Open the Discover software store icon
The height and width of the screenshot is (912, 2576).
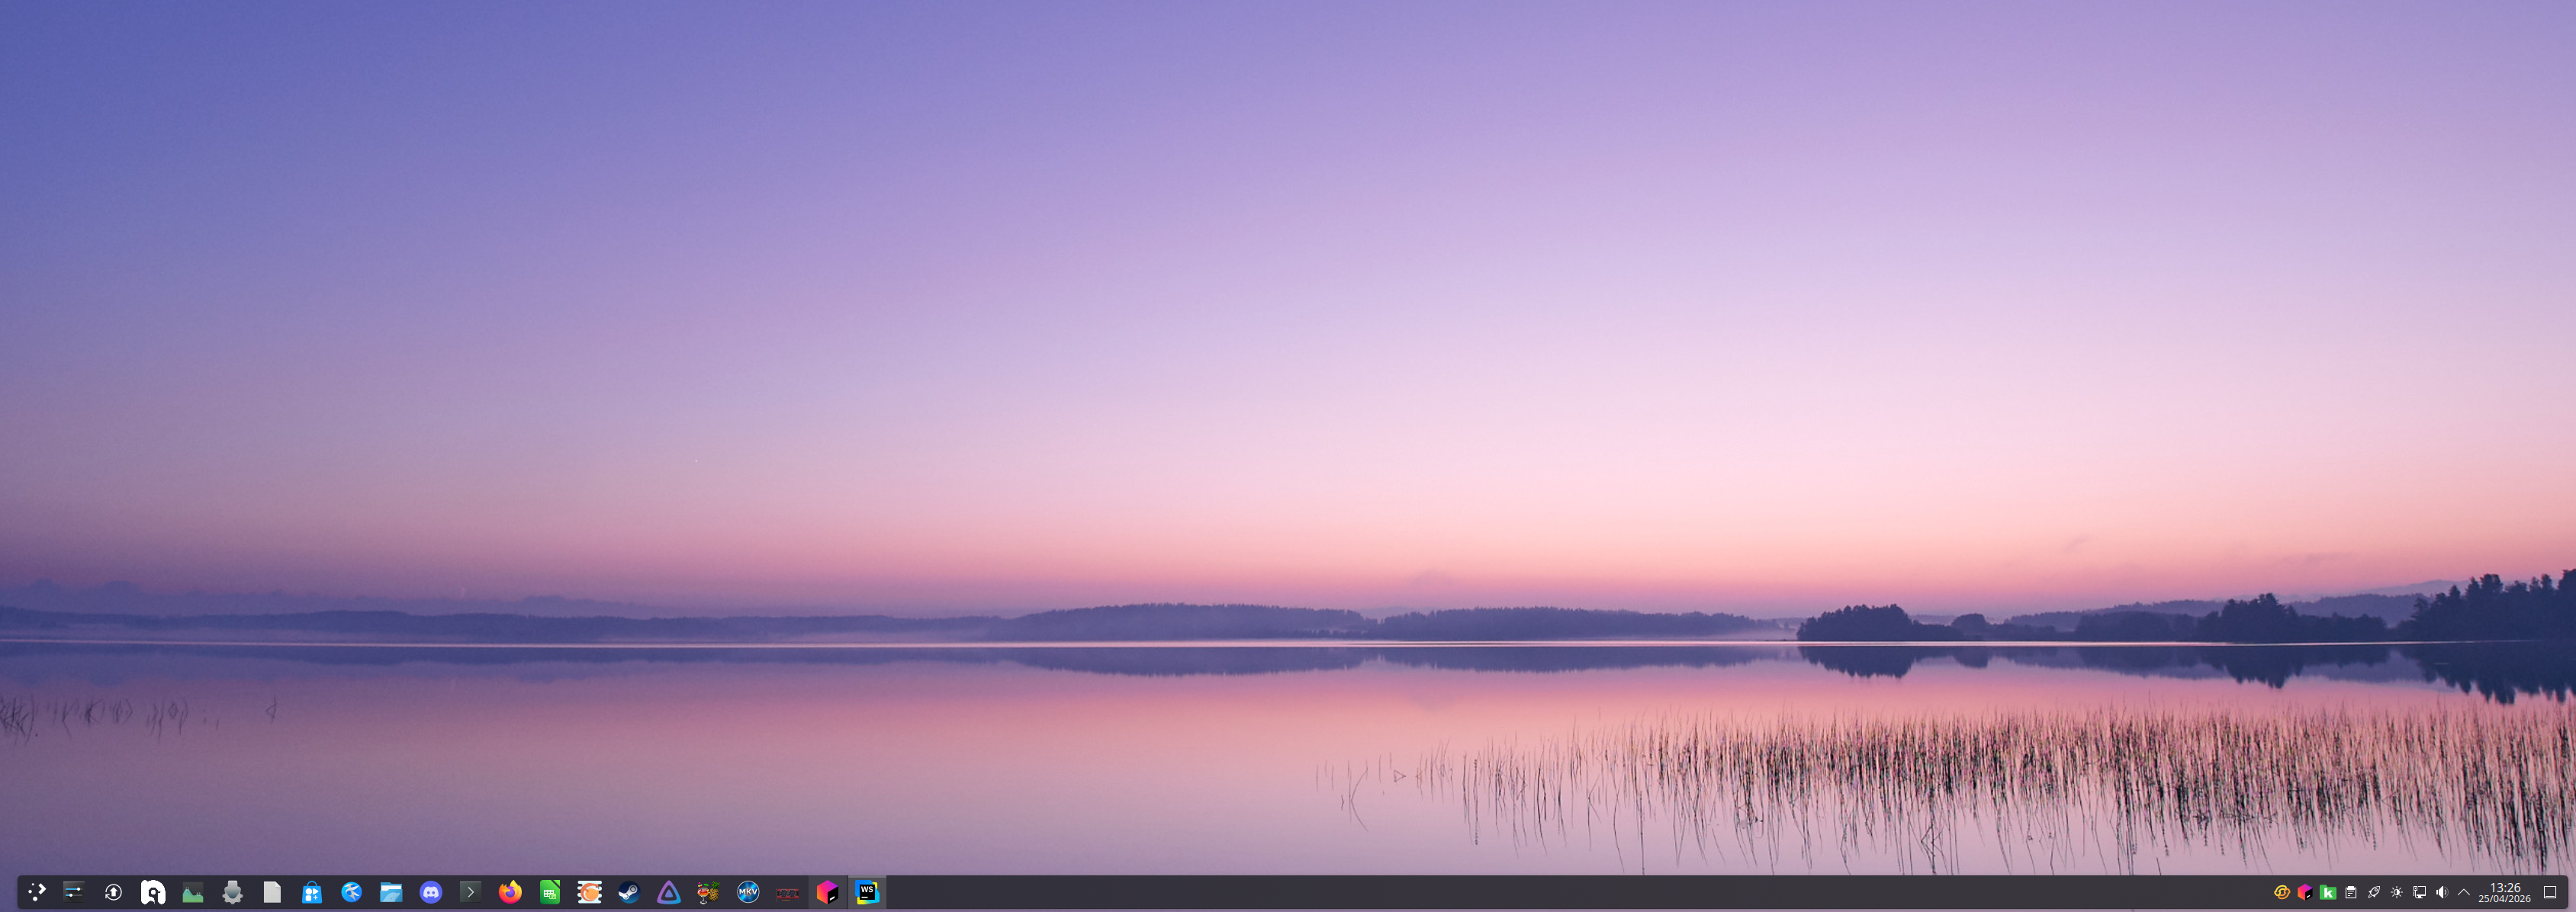pos(312,892)
